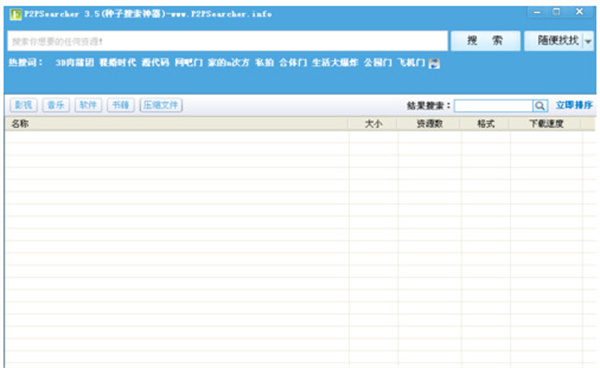Sort by the 下载速度 column header
The height and width of the screenshot is (368, 600).
546,124
